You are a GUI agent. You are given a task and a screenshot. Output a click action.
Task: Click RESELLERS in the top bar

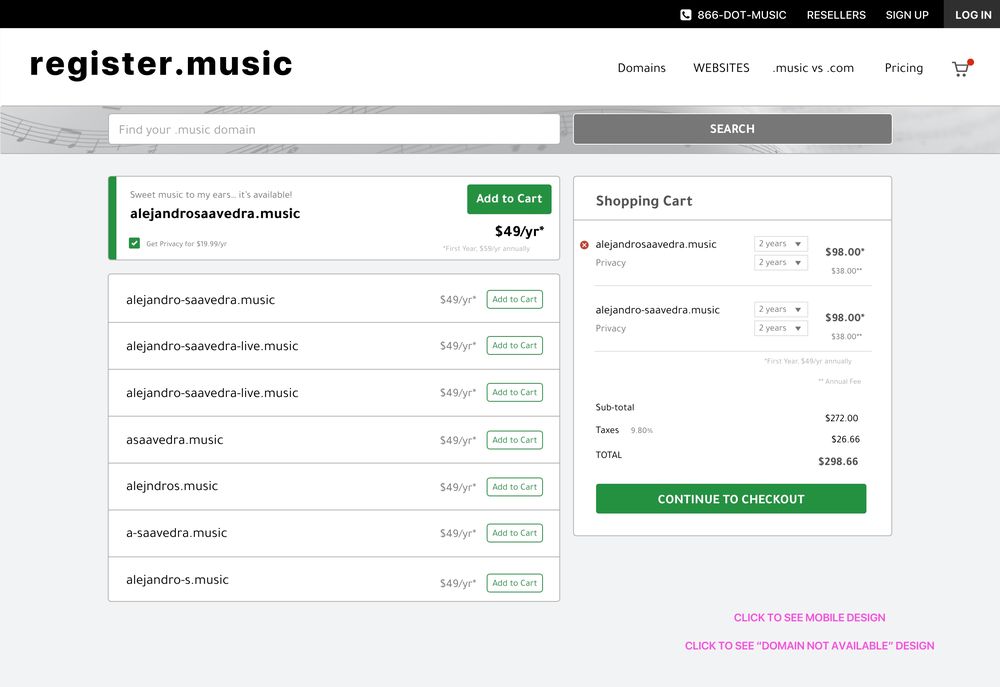point(836,15)
